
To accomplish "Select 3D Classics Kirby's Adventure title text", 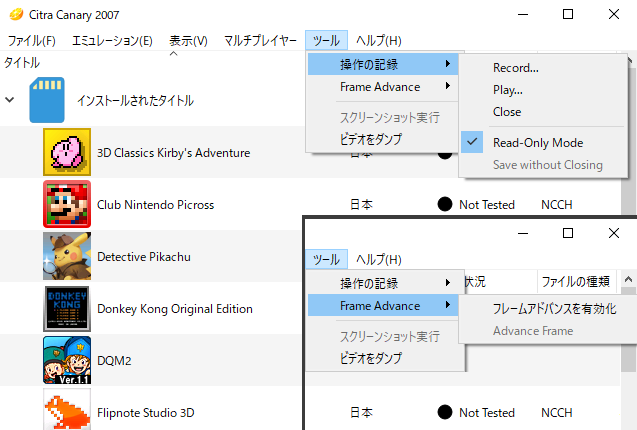I will coord(173,153).
